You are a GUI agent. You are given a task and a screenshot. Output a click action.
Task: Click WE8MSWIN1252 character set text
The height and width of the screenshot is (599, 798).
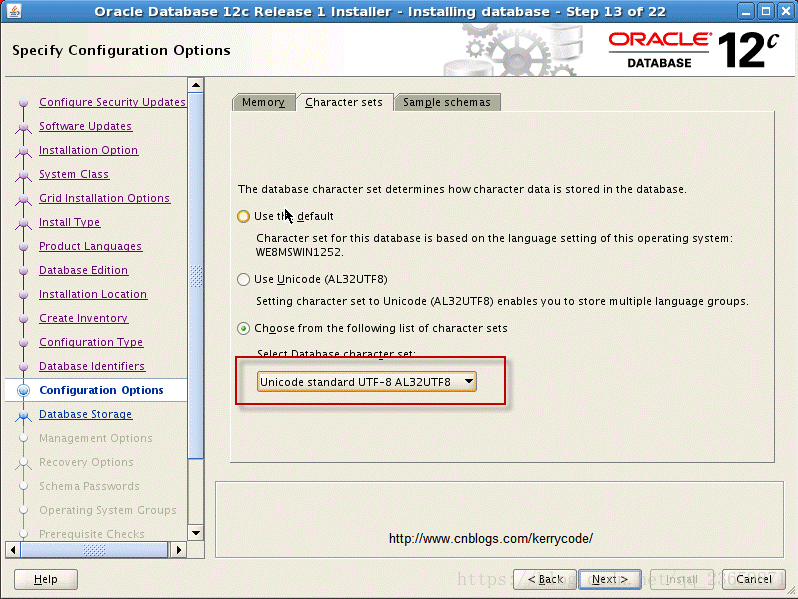pyautogui.click(x=300, y=252)
